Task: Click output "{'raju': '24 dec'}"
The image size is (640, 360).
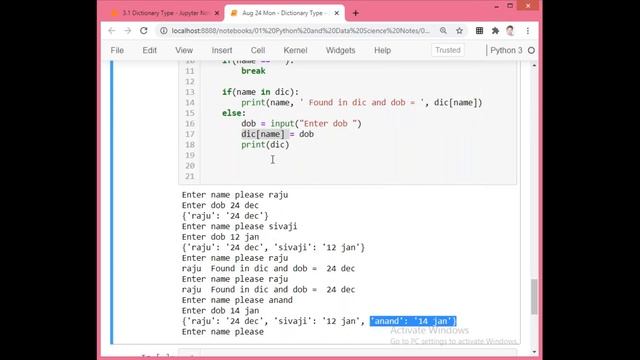Action: point(225,216)
